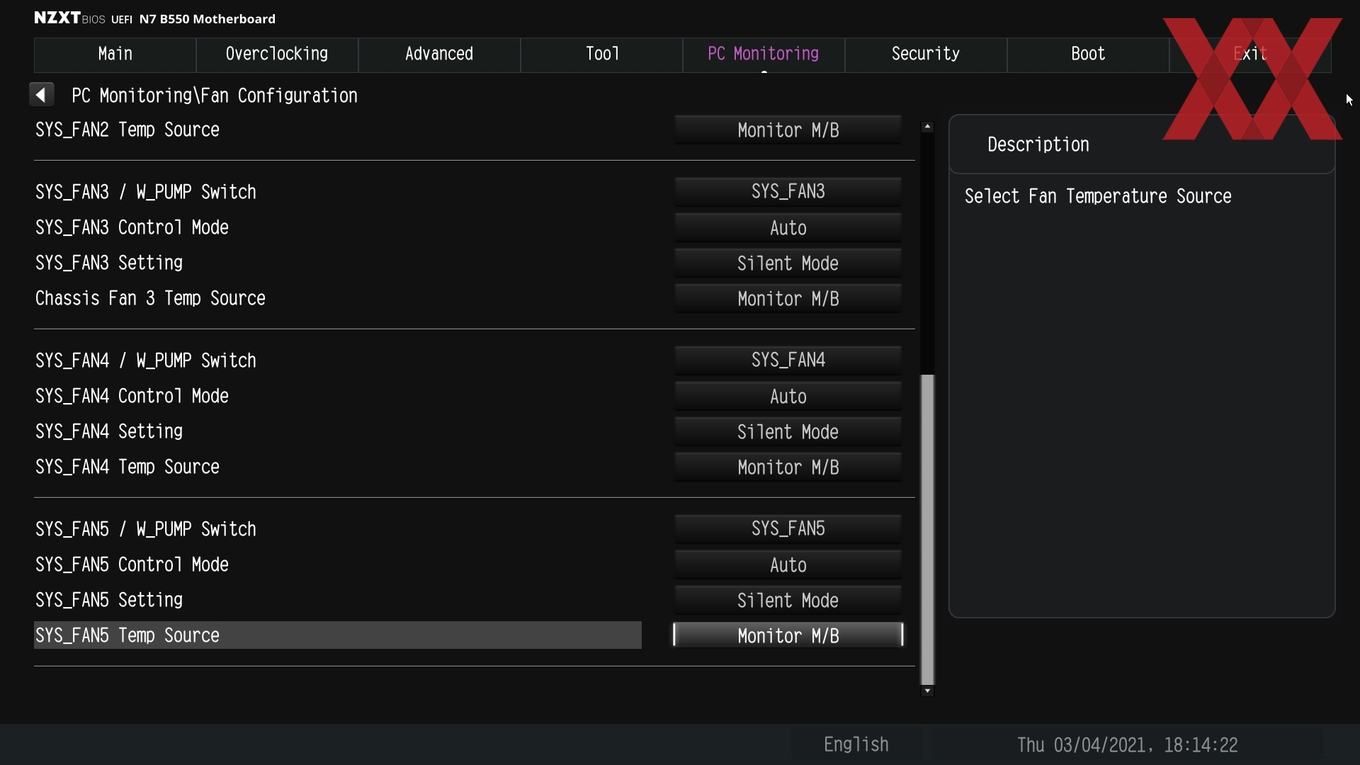1360x765 pixels.
Task: Open SYS_FAN3 Control Mode selector
Action: tap(788, 228)
